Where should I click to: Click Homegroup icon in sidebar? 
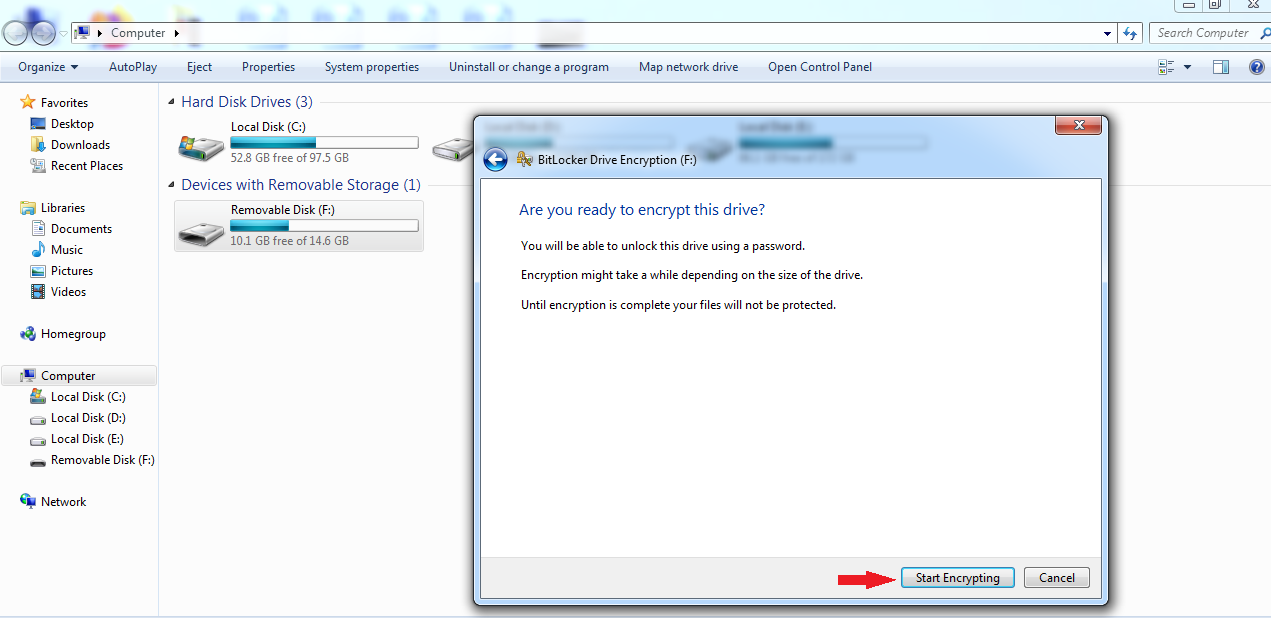tap(28, 333)
